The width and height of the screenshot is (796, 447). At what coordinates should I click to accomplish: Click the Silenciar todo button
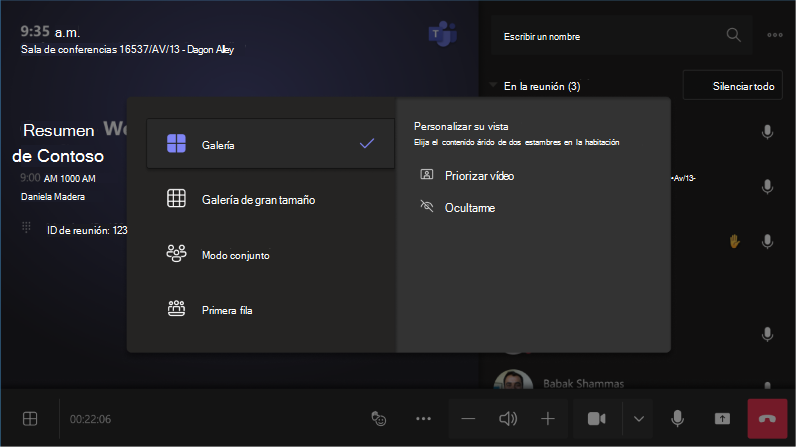click(733, 85)
